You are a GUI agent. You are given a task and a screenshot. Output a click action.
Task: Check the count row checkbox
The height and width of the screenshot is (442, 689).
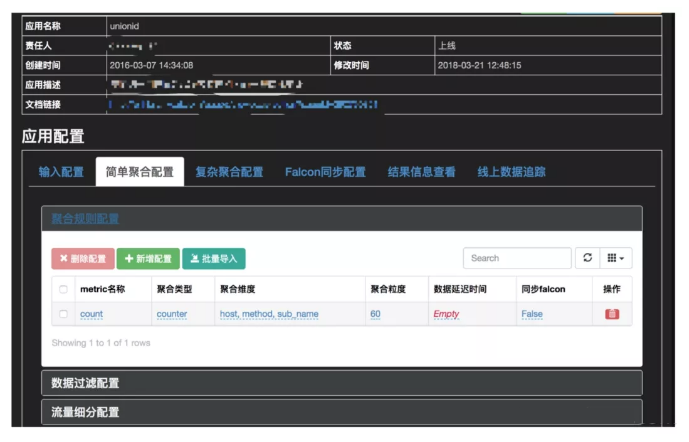pyautogui.click(x=64, y=314)
